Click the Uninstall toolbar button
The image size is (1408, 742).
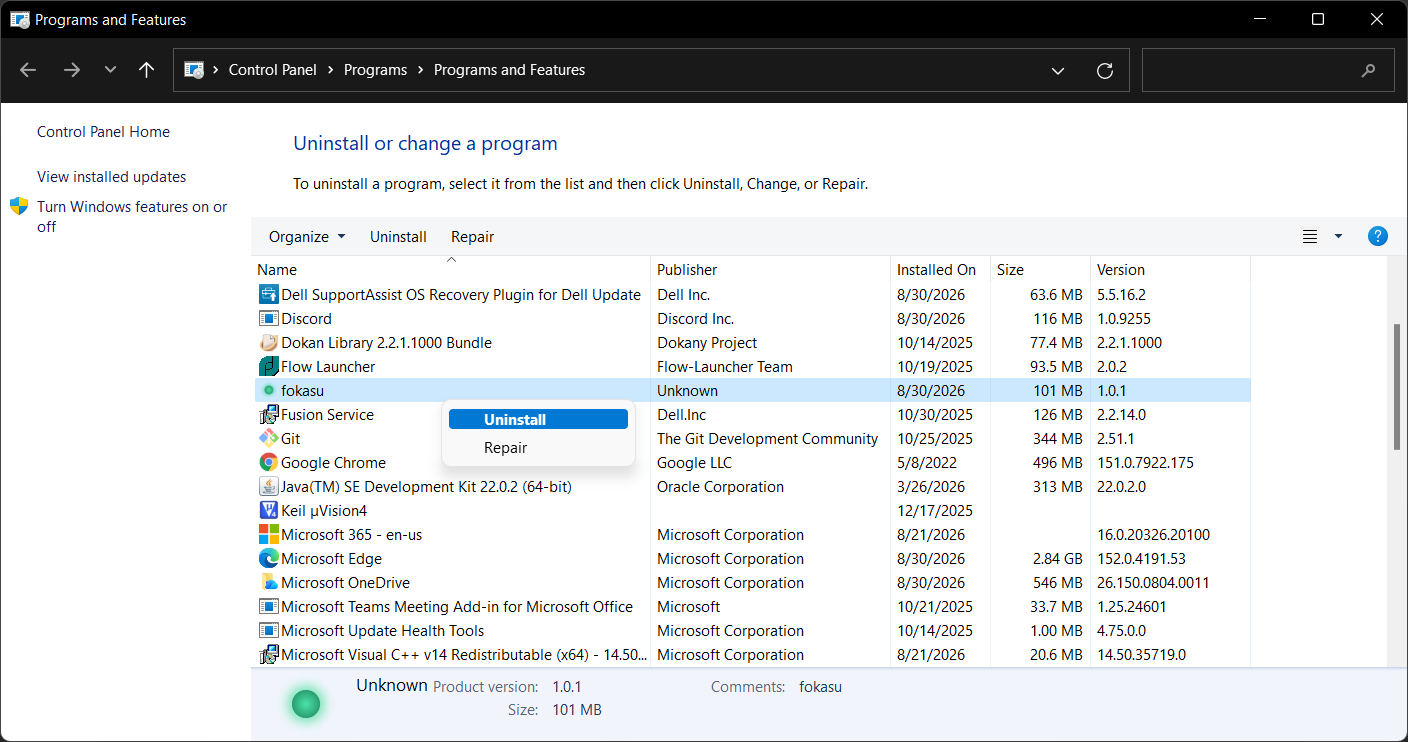tap(398, 237)
